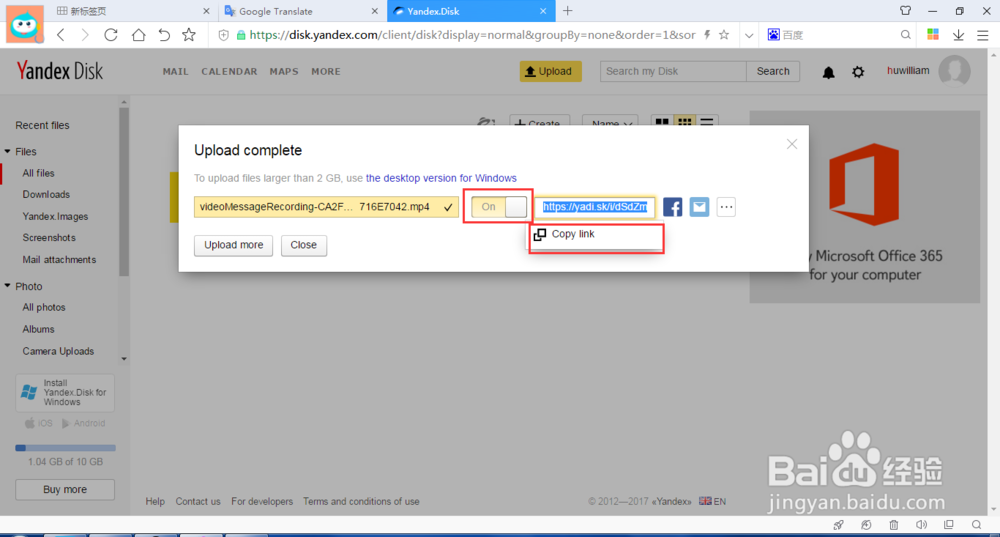
Task: Open the notifications bell
Action: 828,72
